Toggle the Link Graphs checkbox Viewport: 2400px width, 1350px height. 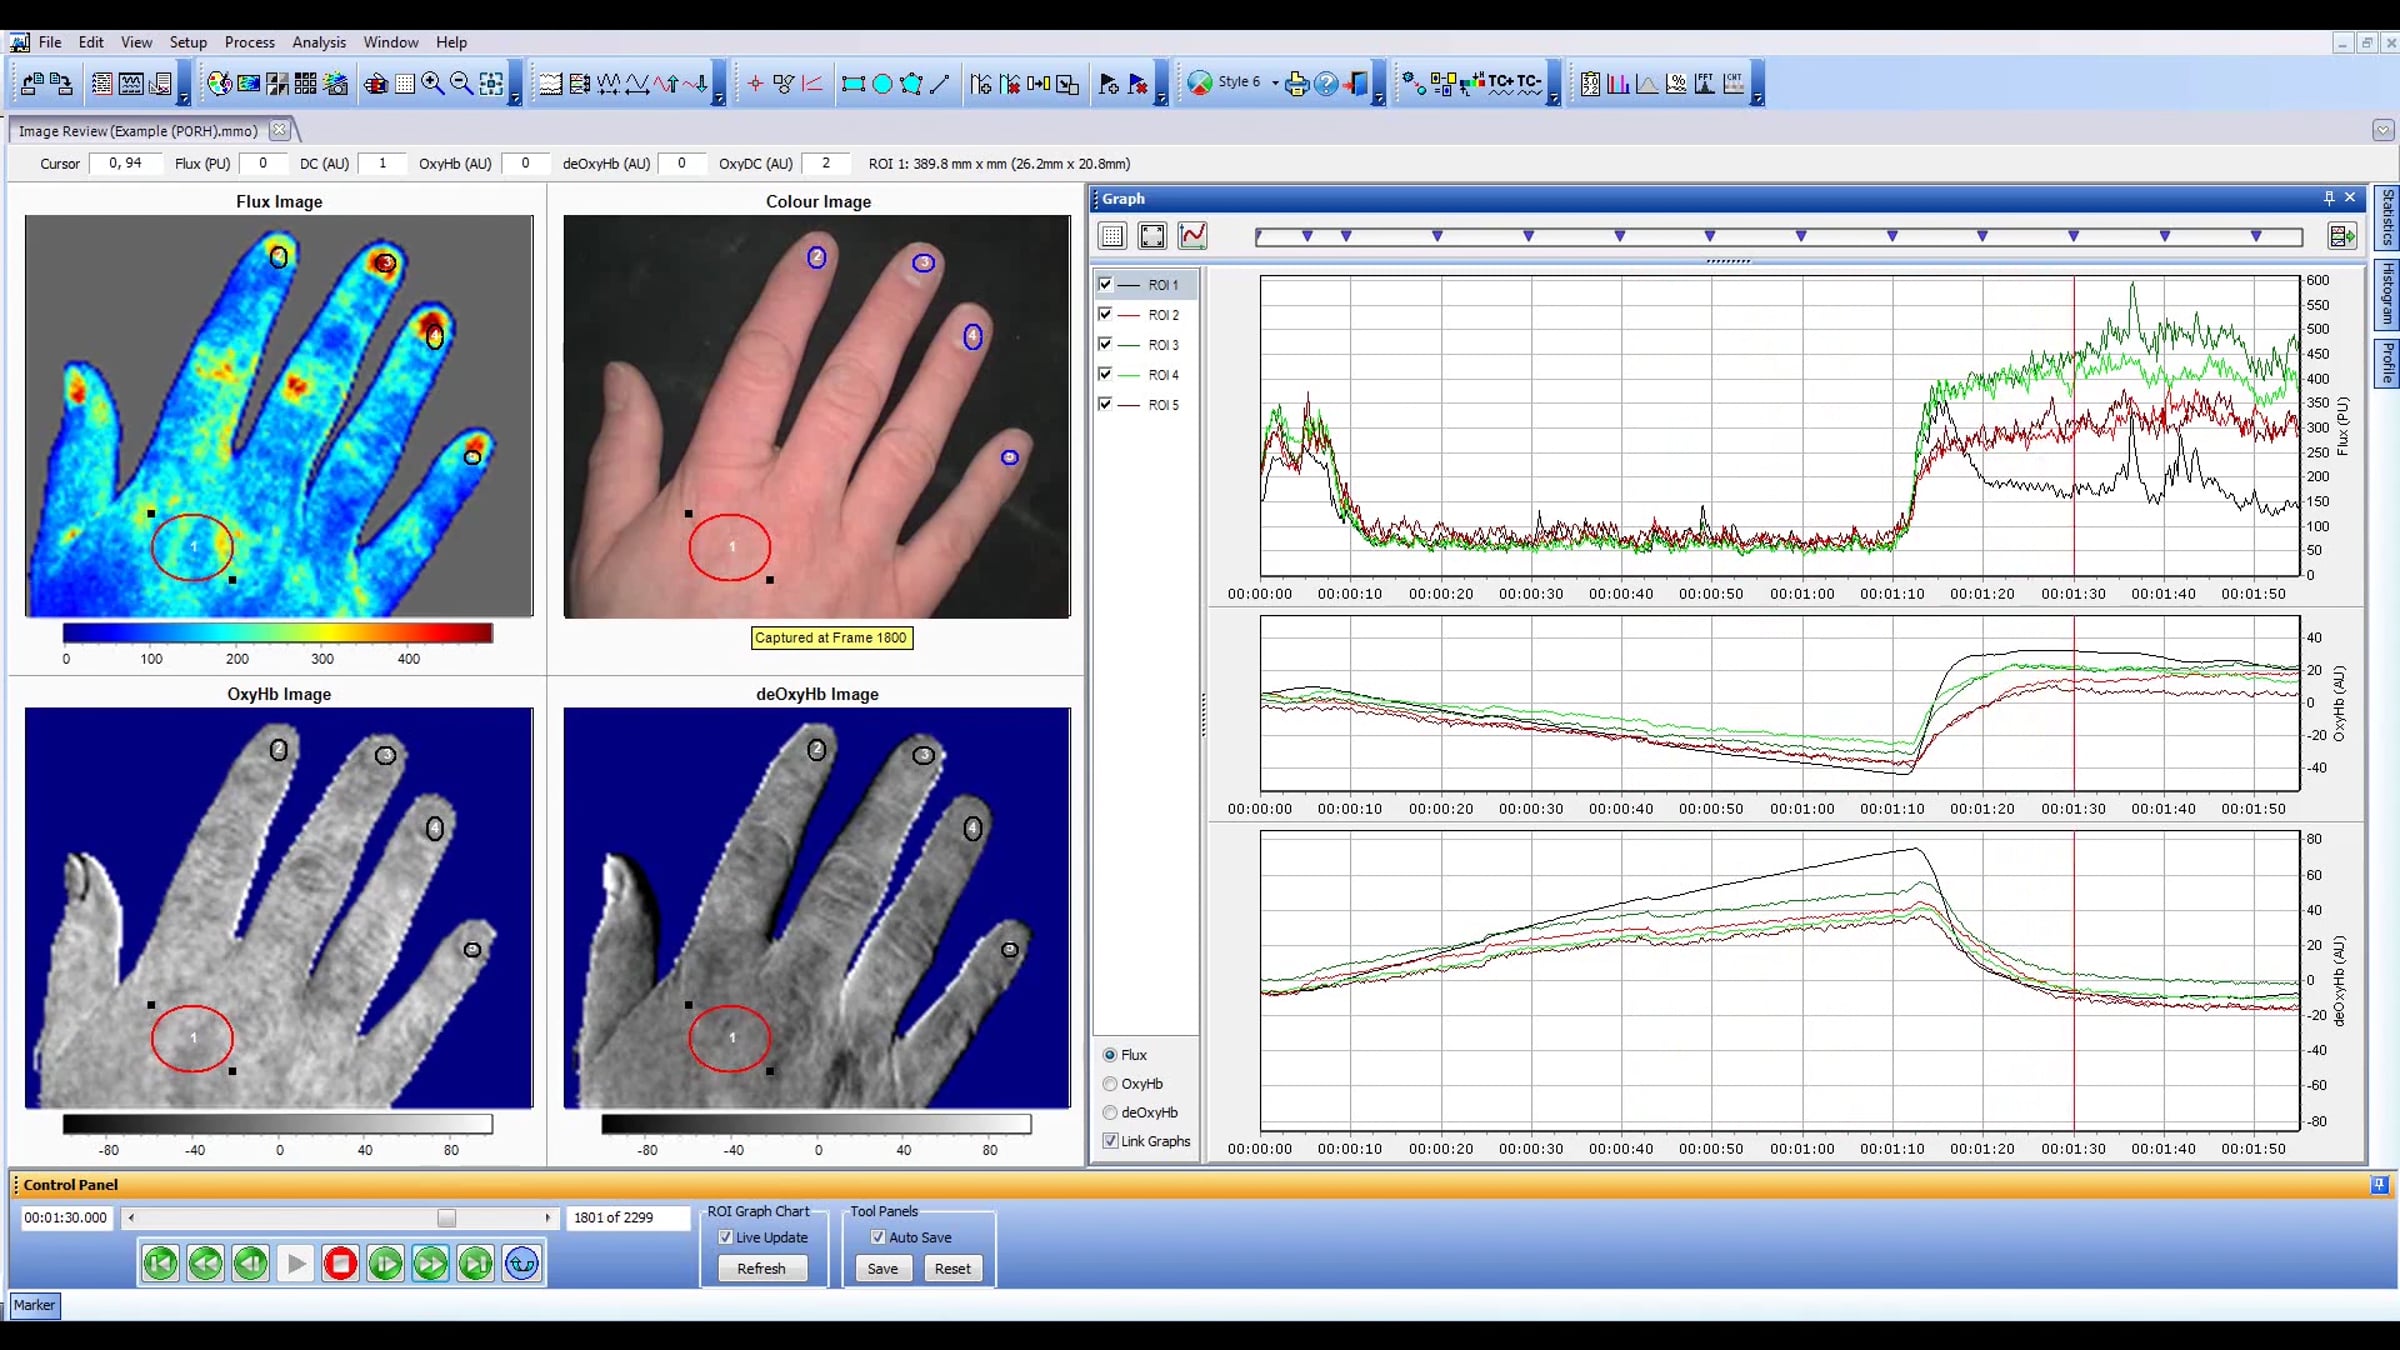click(x=1110, y=1141)
